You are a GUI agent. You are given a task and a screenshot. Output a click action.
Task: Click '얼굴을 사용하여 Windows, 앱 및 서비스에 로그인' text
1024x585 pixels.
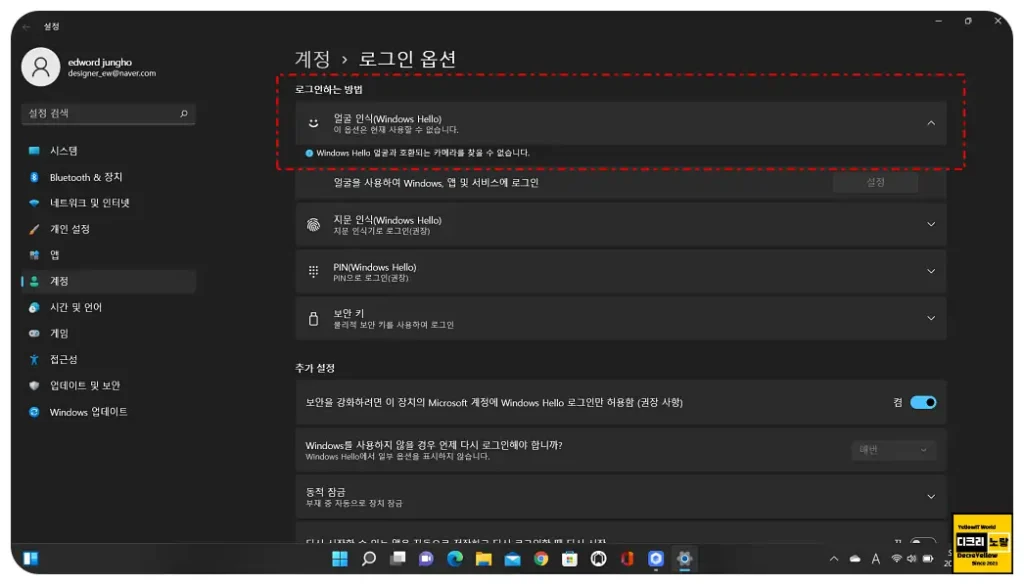click(x=436, y=183)
